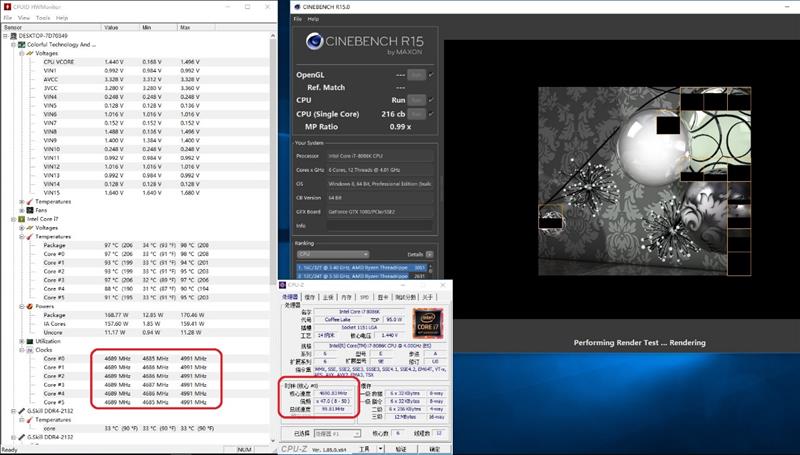Toggle the OpenGL test checkbox in Cinebench

click(x=431, y=75)
